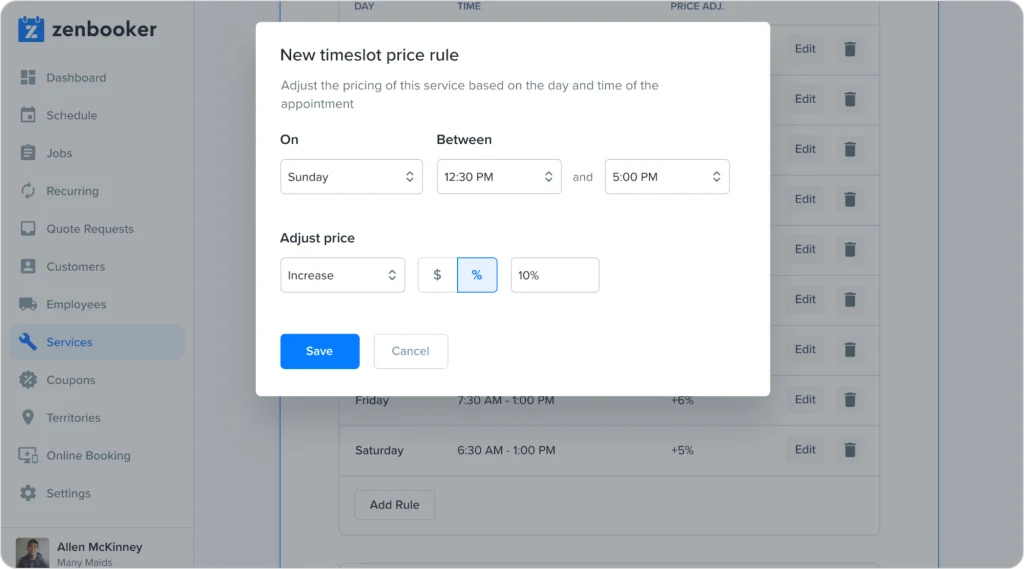1024x569 pixels.
Task: Click the 10% amount input field
Action: coord(554,275)
